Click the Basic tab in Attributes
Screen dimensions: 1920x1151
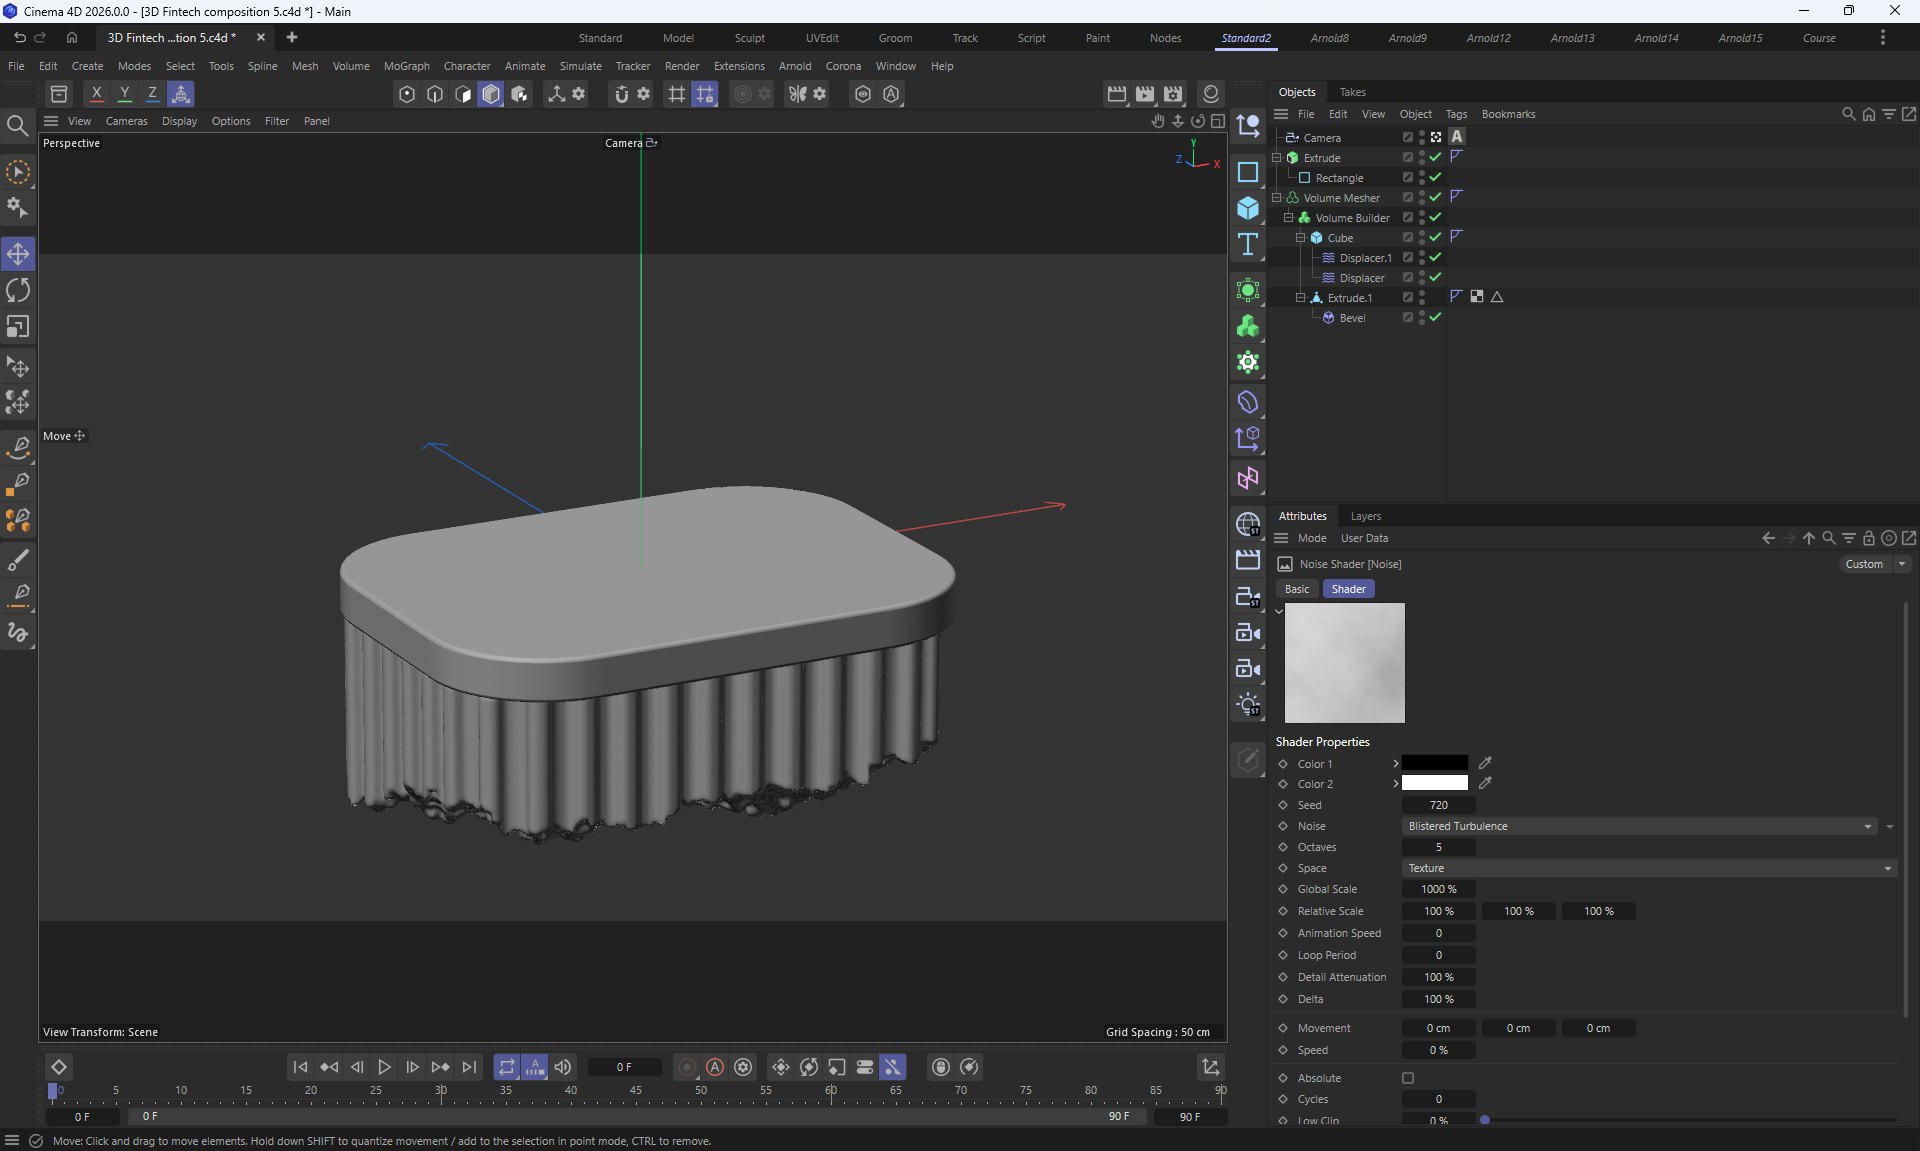[x=1297, y=589]
